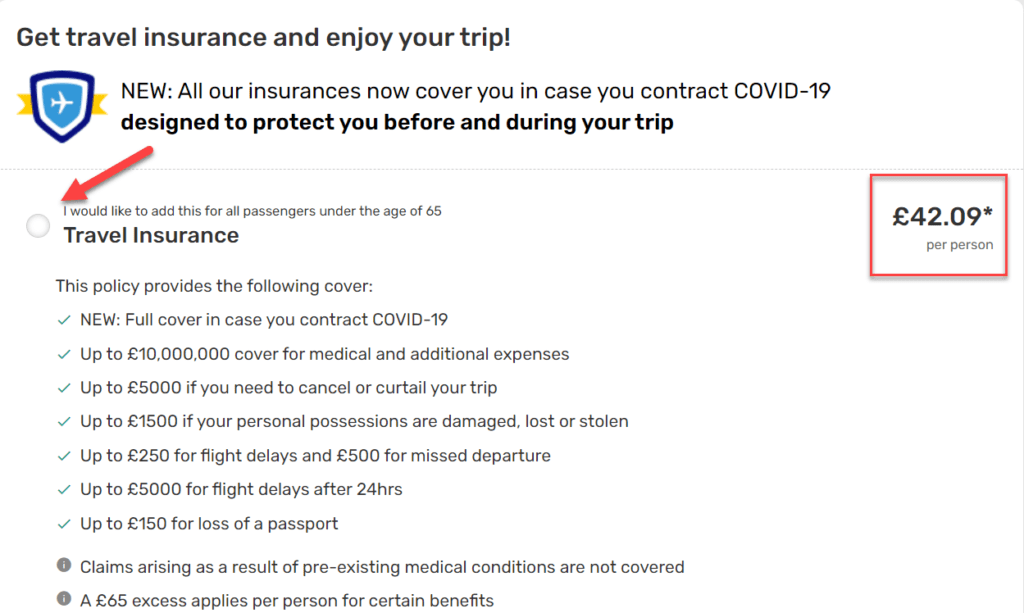1024x613 pixels.
Task: Click info icon next to pre-existing conditions
Action: coord(64,565)
